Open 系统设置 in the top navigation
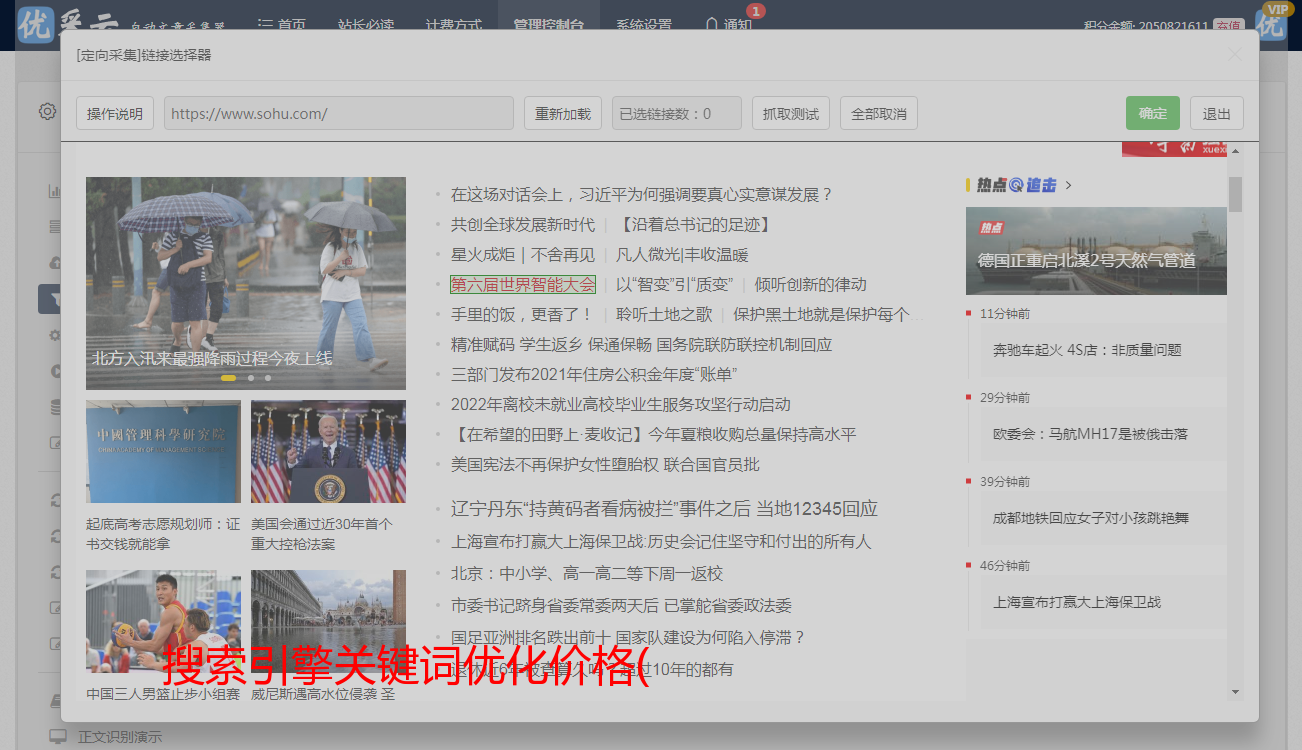This screenshot has width=1302, height=750. 644,25
